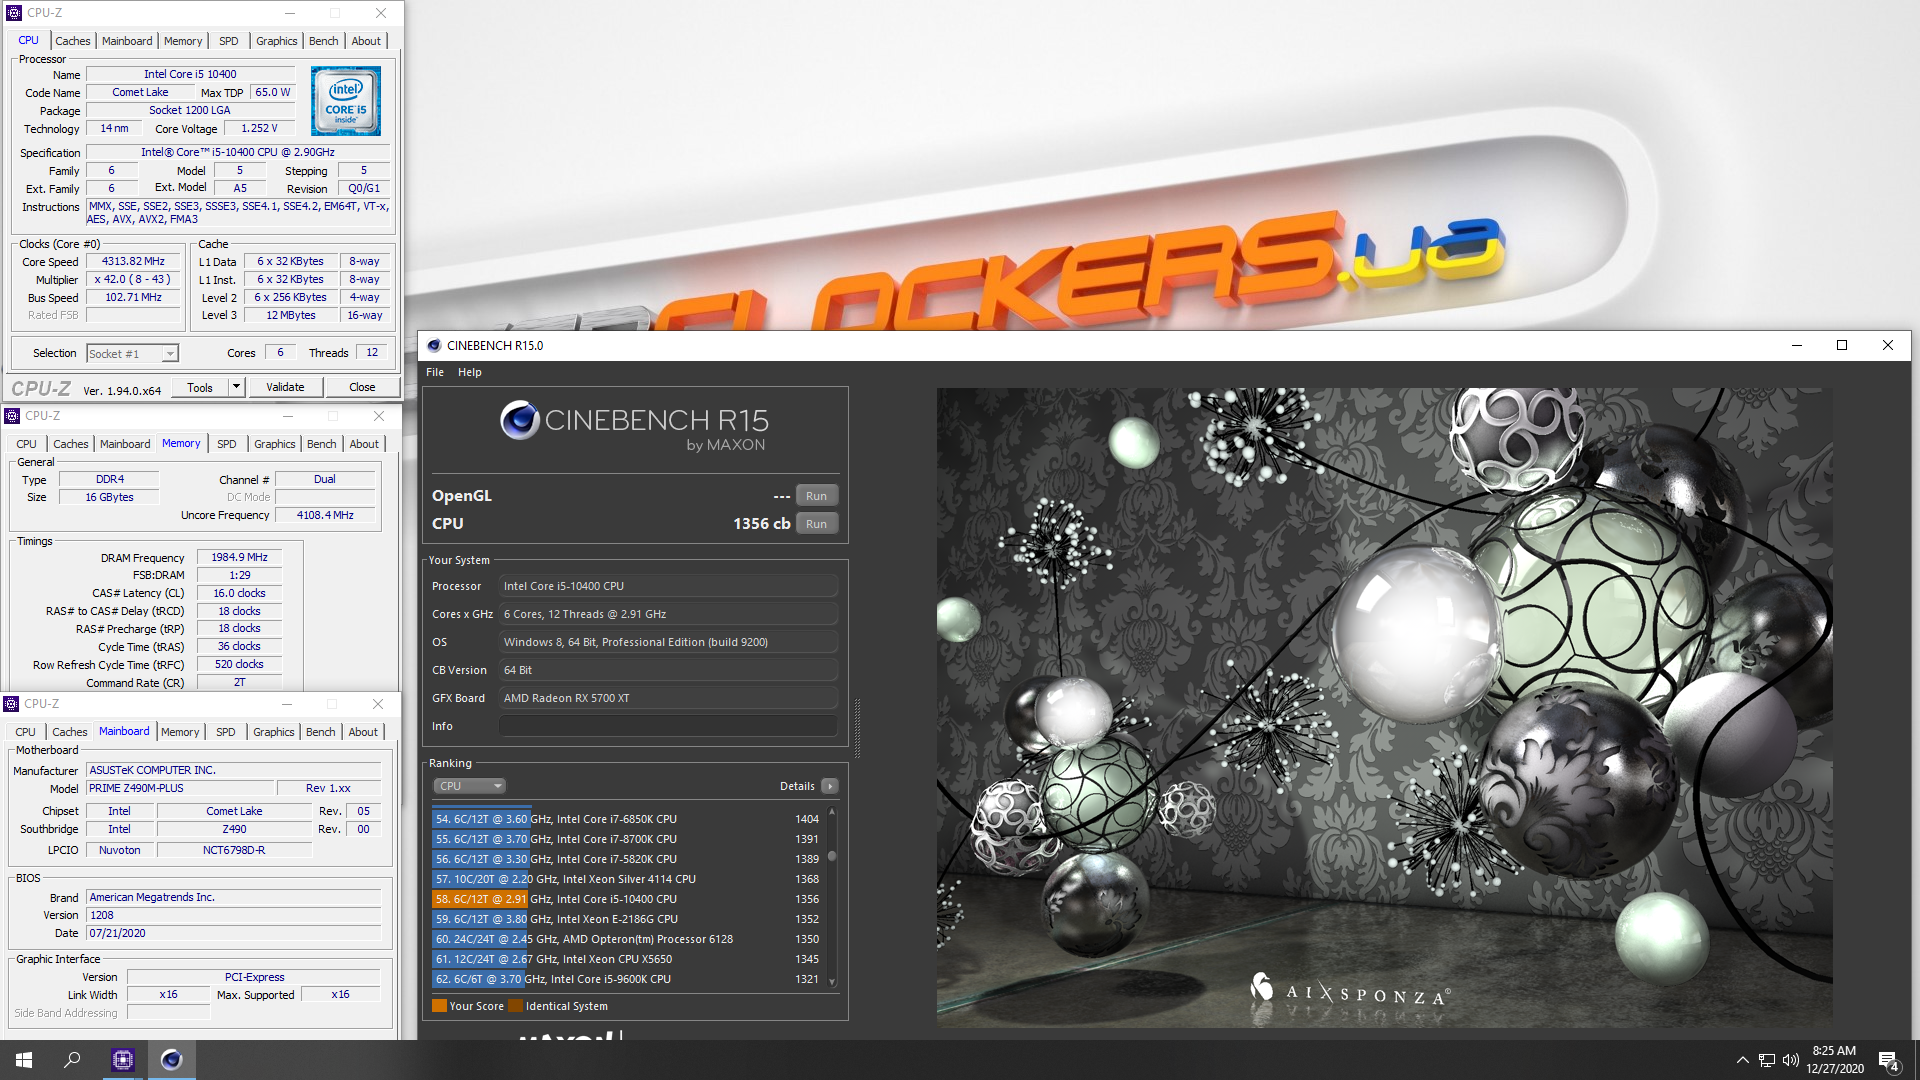The width and height of the screenshot is (1920, 1080).
Task: Switch to Memory tab in top CPU-Z
Action: pos(183,41)
